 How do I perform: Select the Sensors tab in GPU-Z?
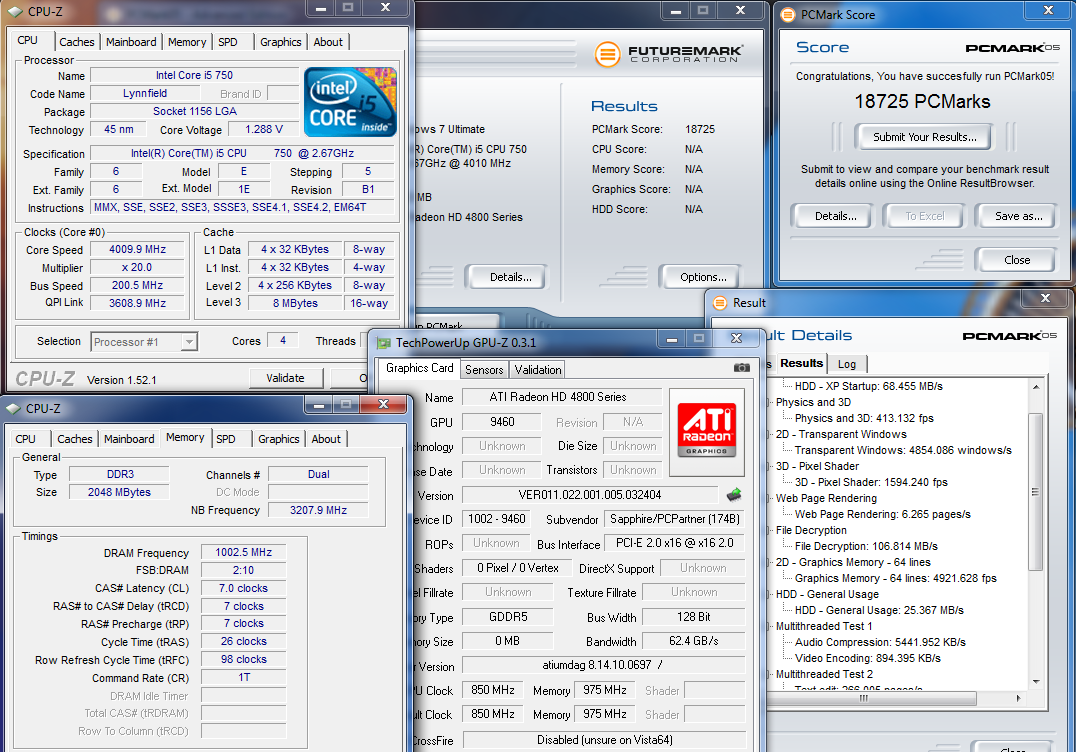(484, 370)
